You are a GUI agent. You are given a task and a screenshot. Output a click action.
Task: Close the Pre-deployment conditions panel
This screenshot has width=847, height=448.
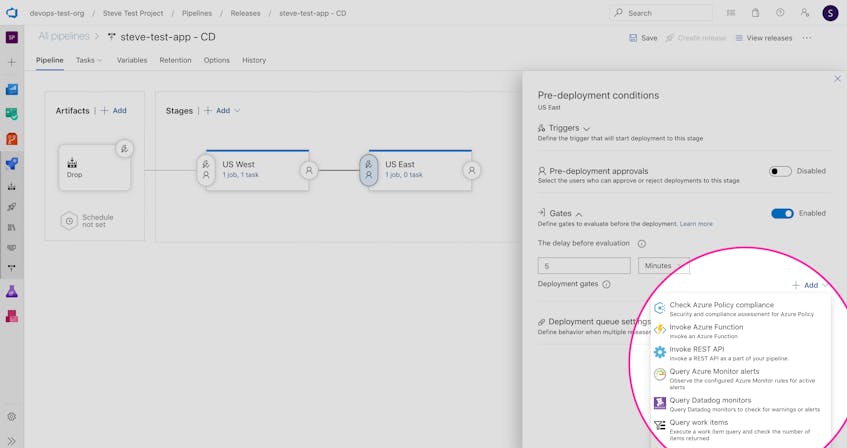[x=837, y=79]
